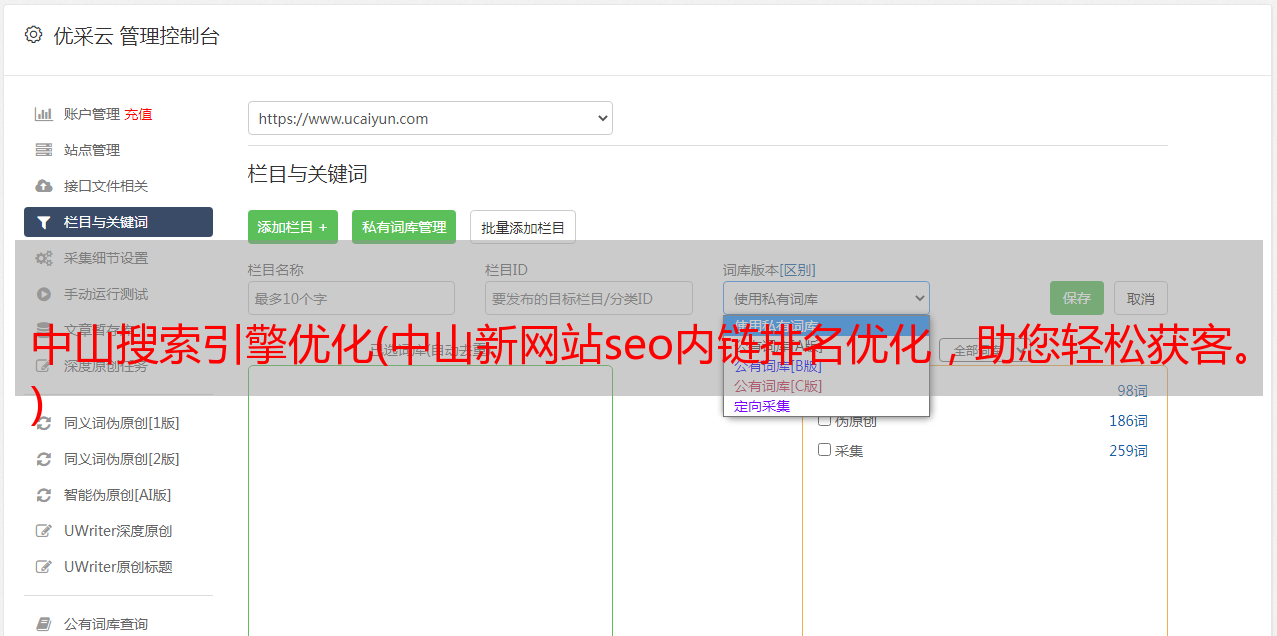Open 站点管理 via its server icon
Image resolution: width=1277 pixels, height=636 pixels.
click(x=44, y=150)
